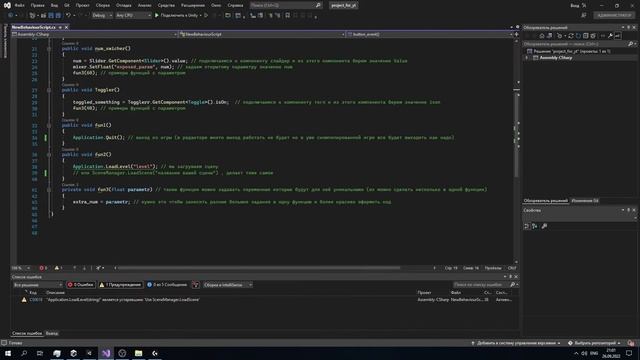This screenshot has height=360, width=640.
Task: Click the Solution Explorer home icon
Action: (x=542, y=36)
